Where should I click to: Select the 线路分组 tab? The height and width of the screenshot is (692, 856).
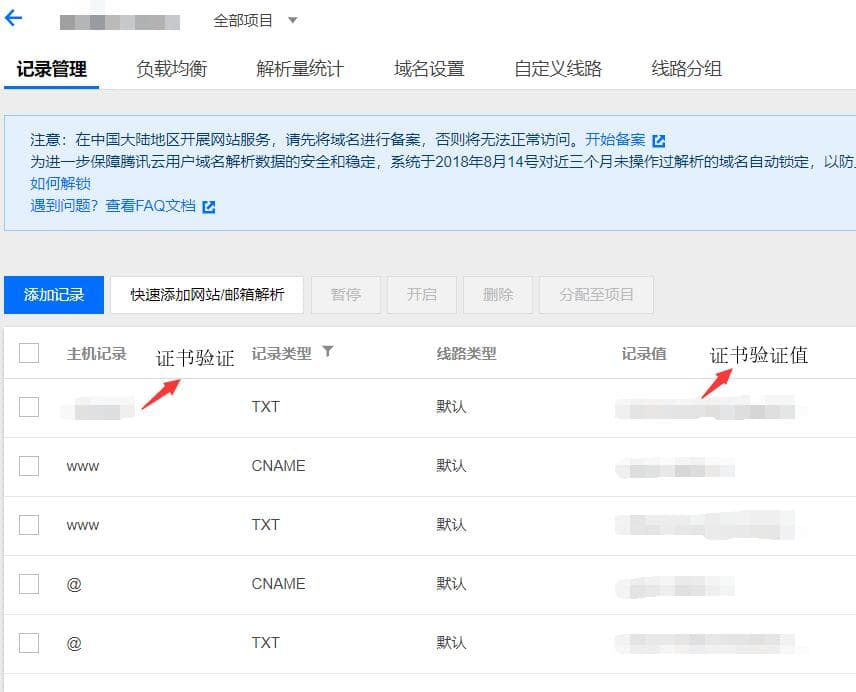point(686,69)
